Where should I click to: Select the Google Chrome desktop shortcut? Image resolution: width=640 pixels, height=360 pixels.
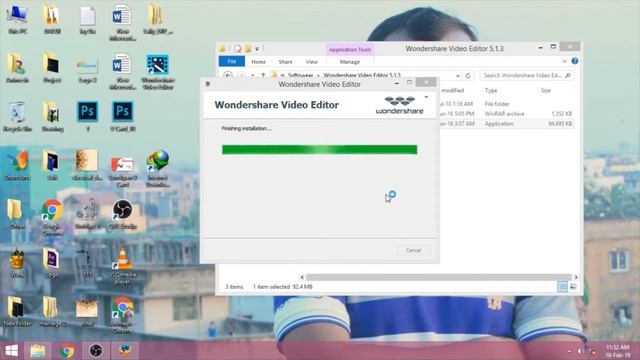[52, 217]
